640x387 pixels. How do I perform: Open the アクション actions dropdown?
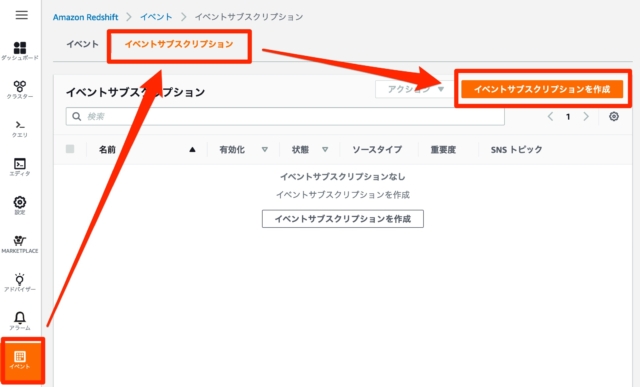click(x=415, y=89)
